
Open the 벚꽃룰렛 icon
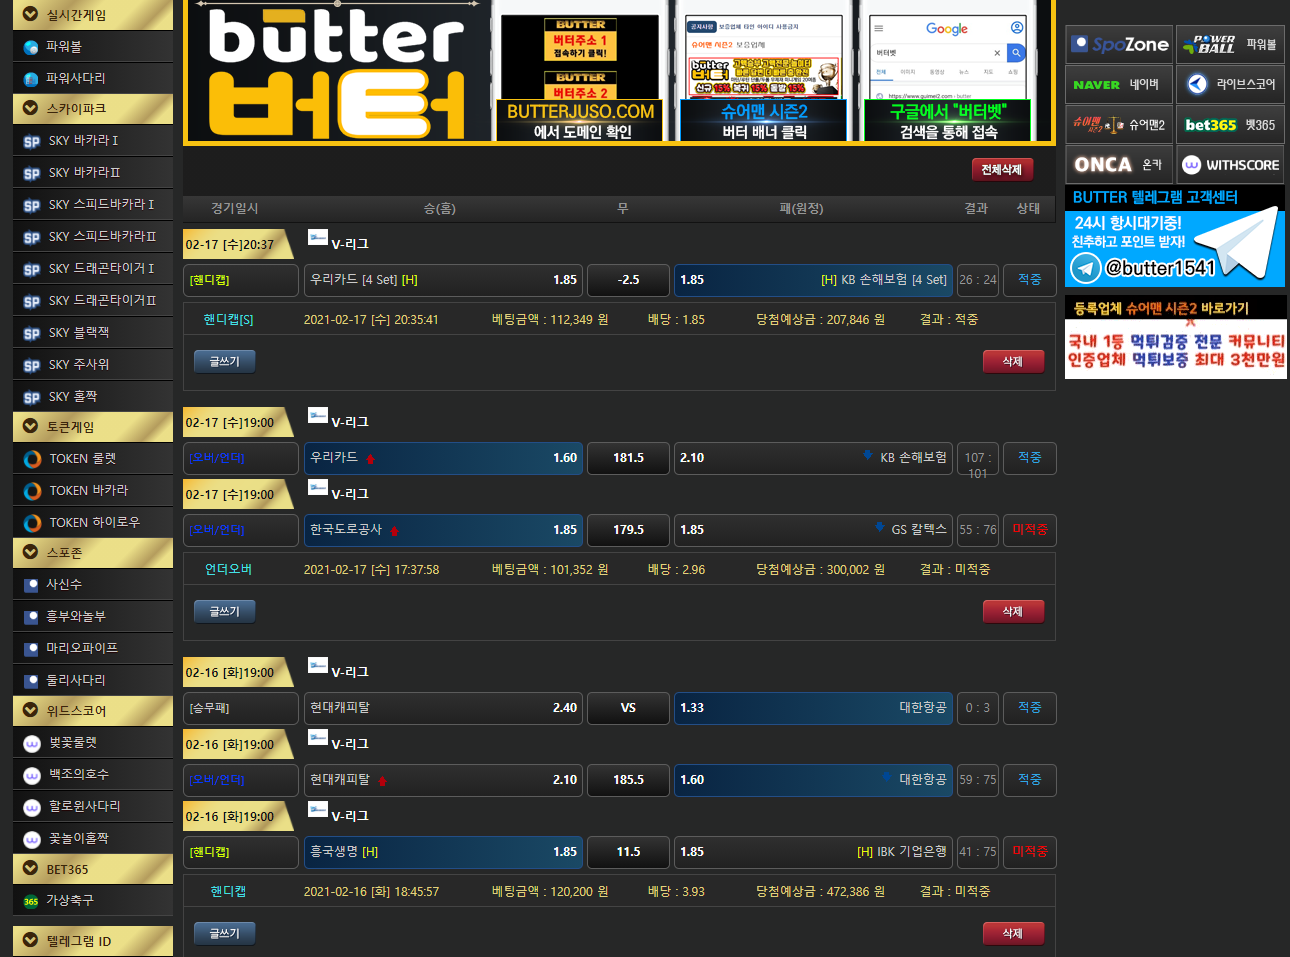click(x=32, y=743)
